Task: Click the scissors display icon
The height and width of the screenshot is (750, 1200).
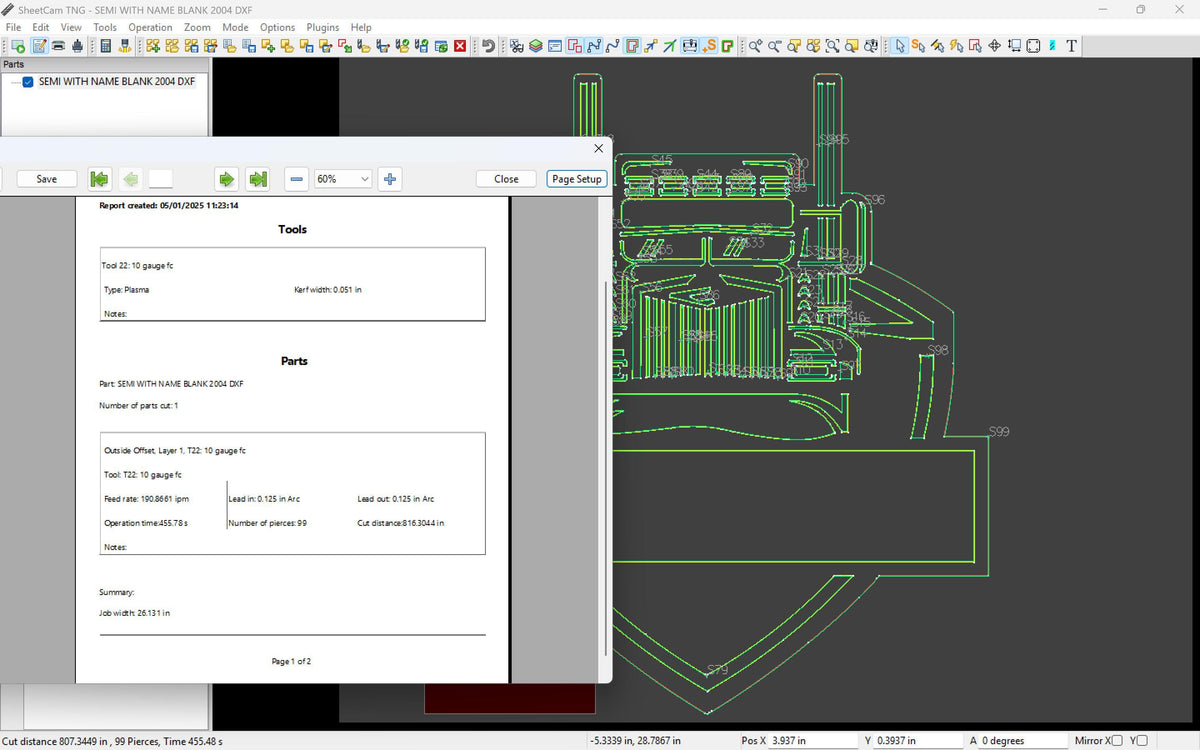Action: point(518,46)
